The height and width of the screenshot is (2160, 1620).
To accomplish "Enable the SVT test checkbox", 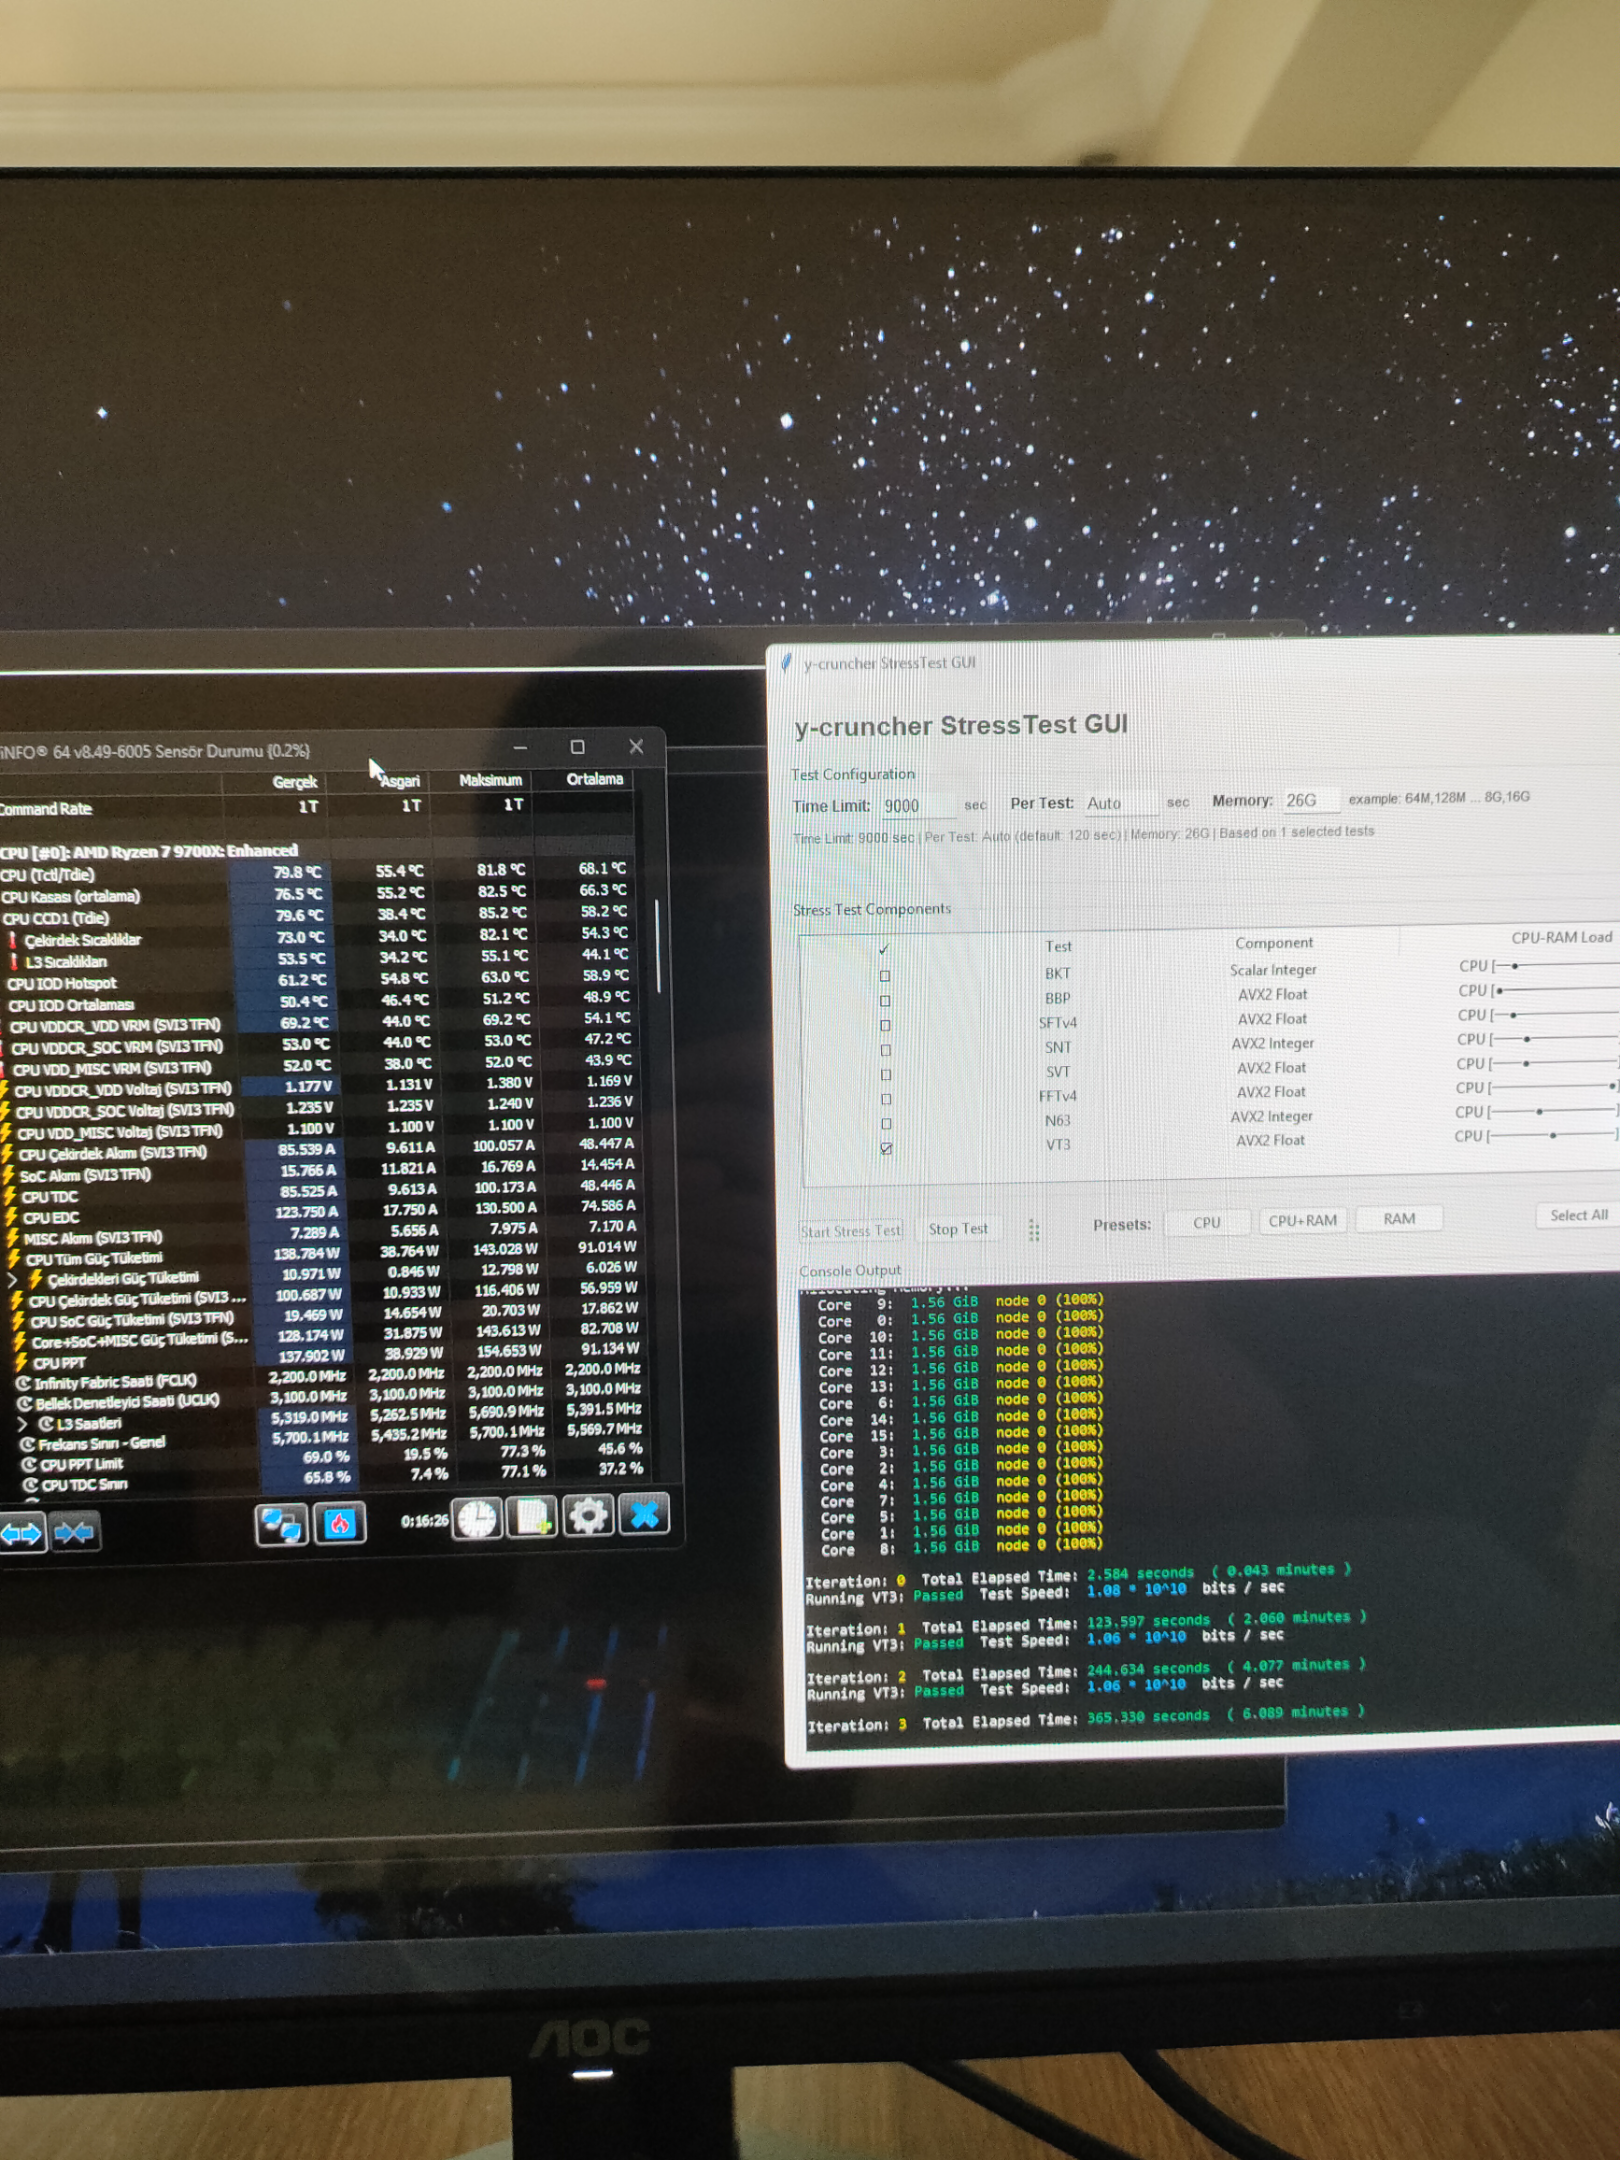I will click(x=886, y=1075).
